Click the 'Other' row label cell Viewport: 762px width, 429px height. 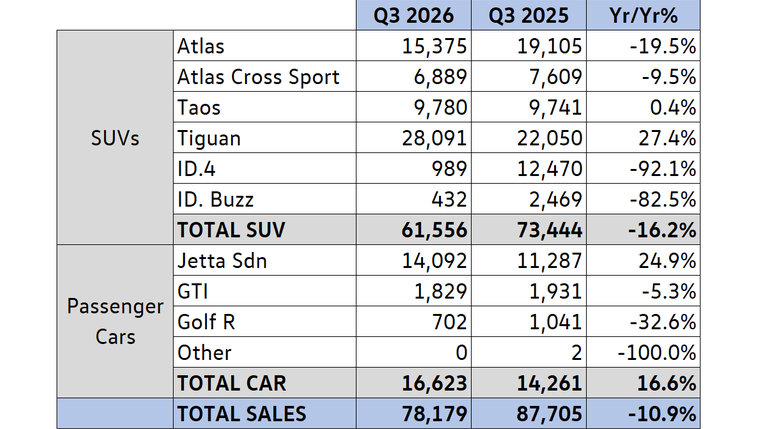(265, 352)
